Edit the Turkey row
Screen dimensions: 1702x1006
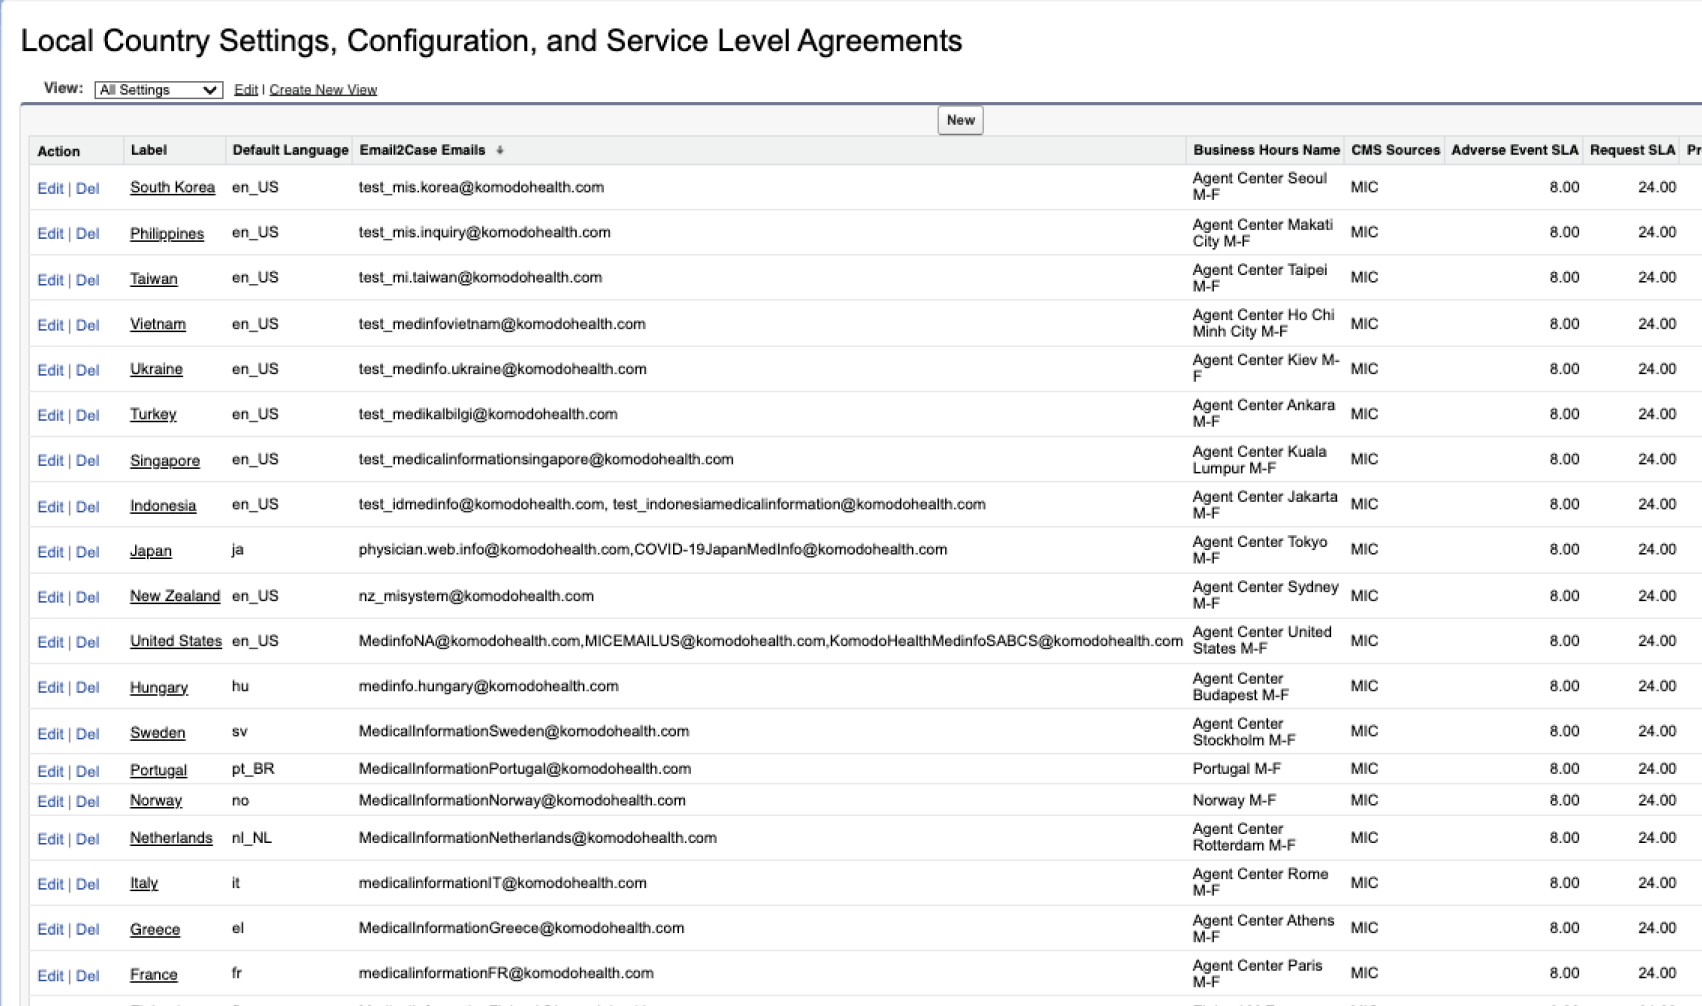[x=50, y=415]
